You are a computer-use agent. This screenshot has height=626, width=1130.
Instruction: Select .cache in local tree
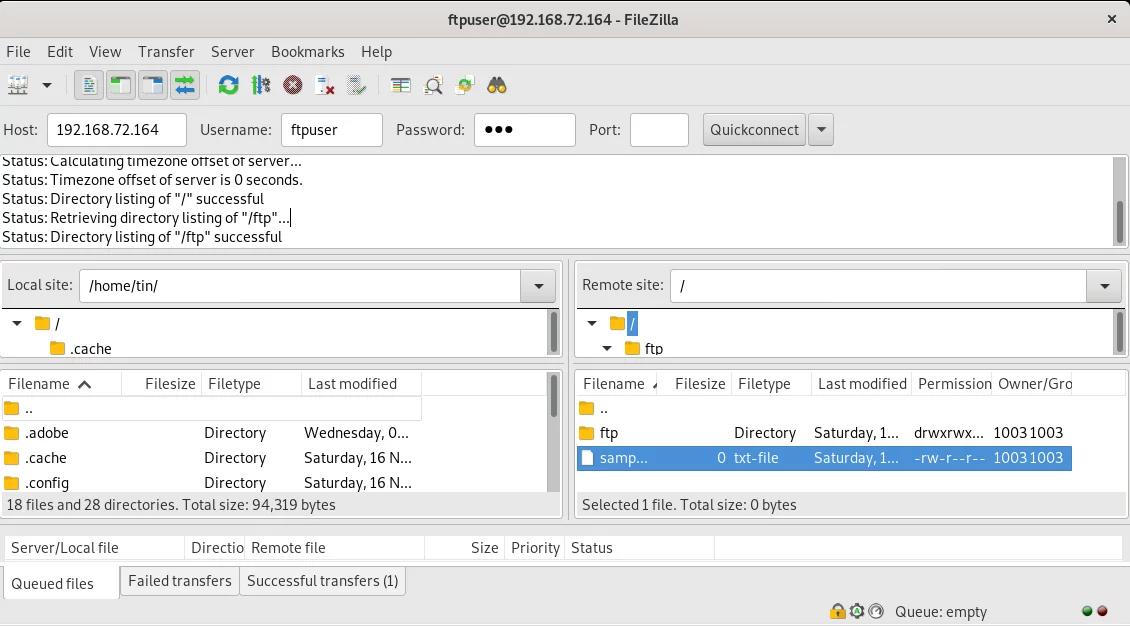pos(91,349)
